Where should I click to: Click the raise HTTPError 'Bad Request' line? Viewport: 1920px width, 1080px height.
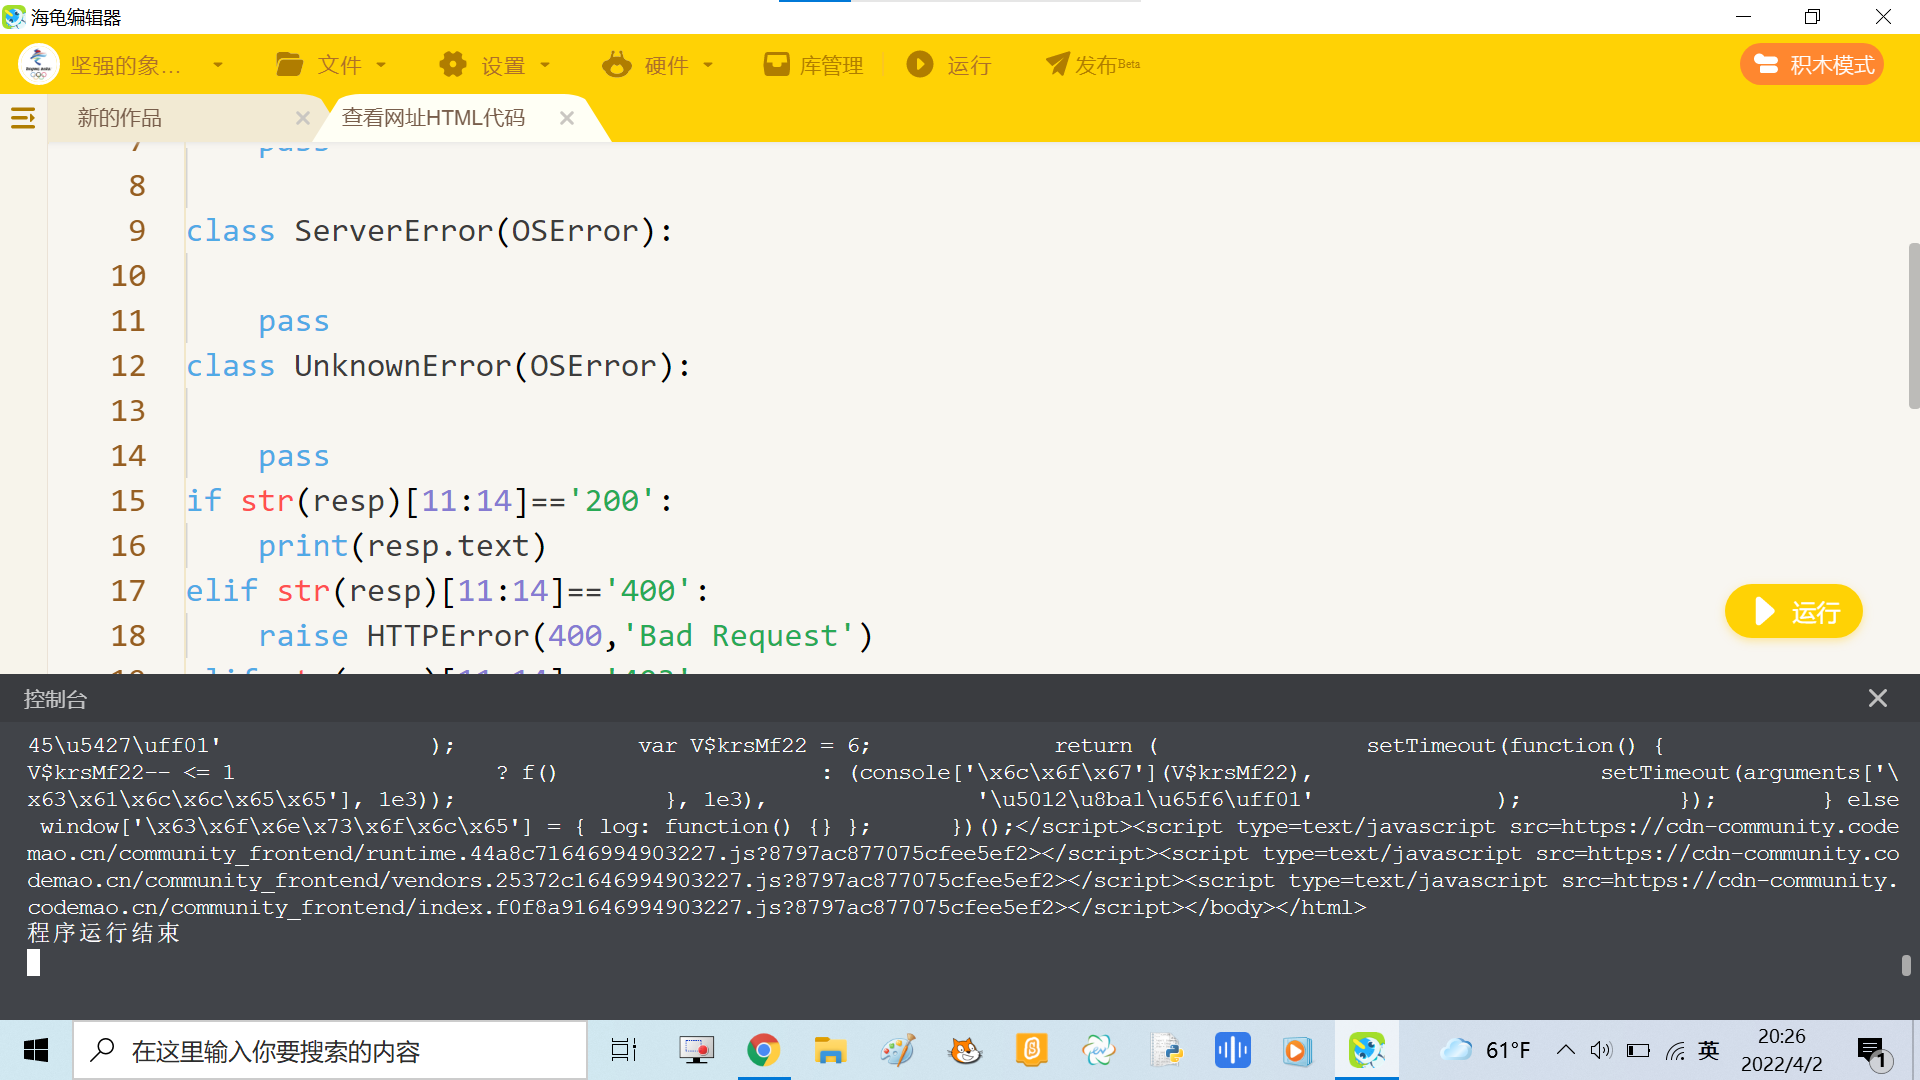[x=566, y=636]
